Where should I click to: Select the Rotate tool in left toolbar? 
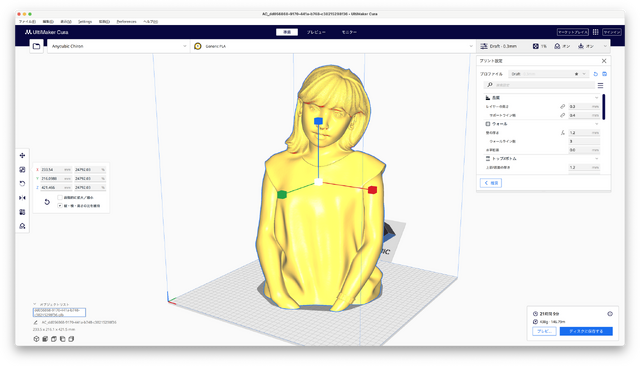point(22,184)
